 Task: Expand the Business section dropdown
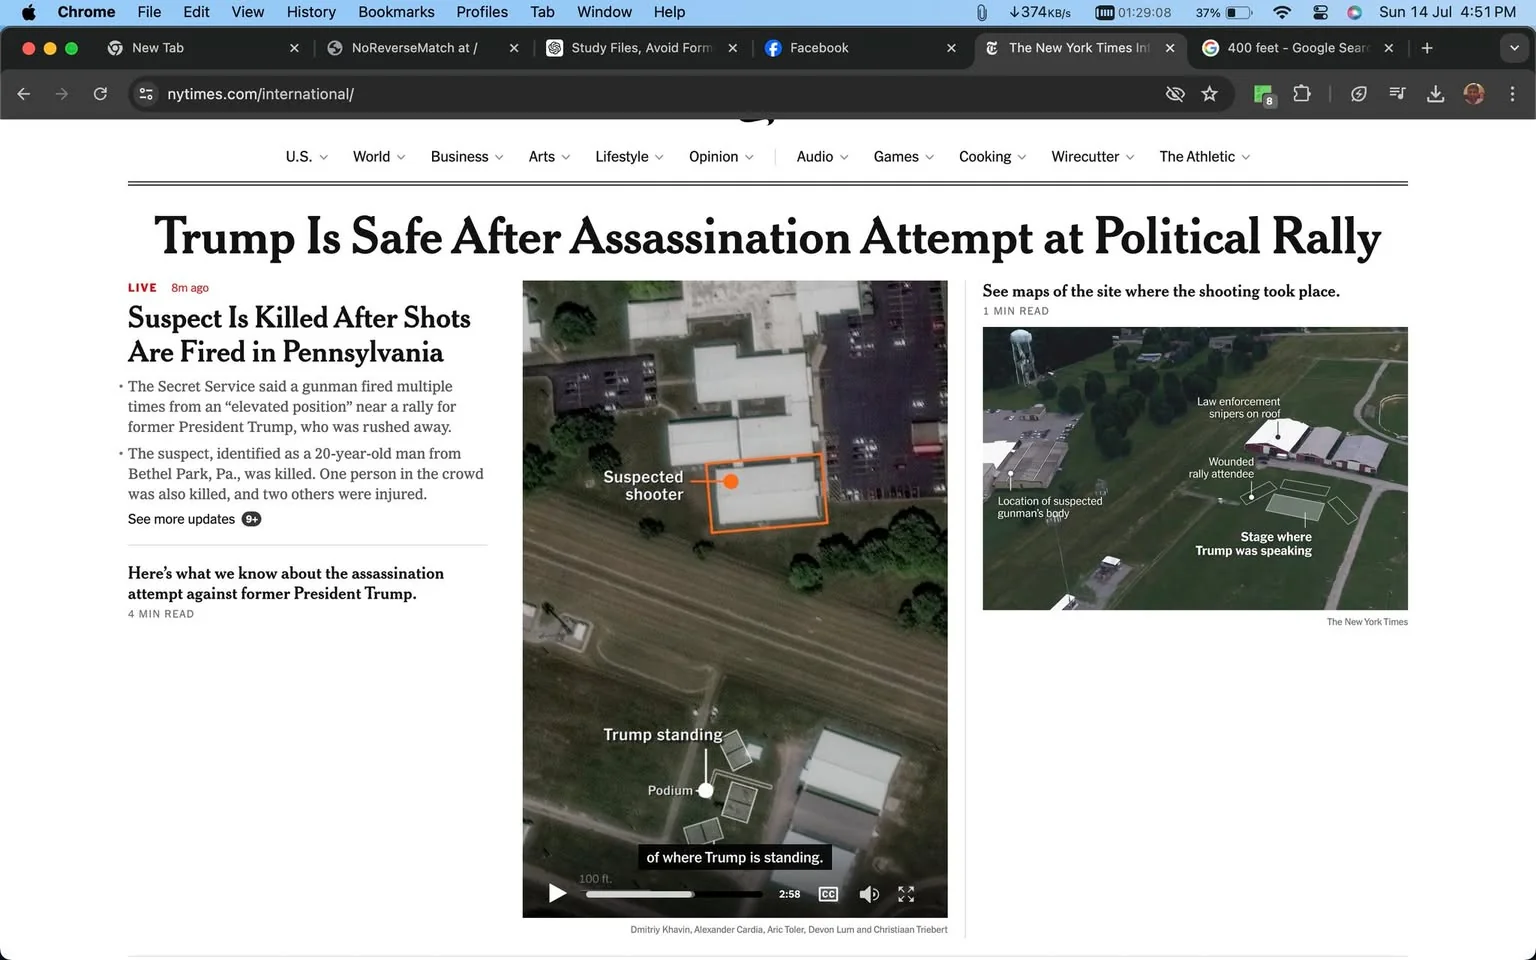pos(467,157)
